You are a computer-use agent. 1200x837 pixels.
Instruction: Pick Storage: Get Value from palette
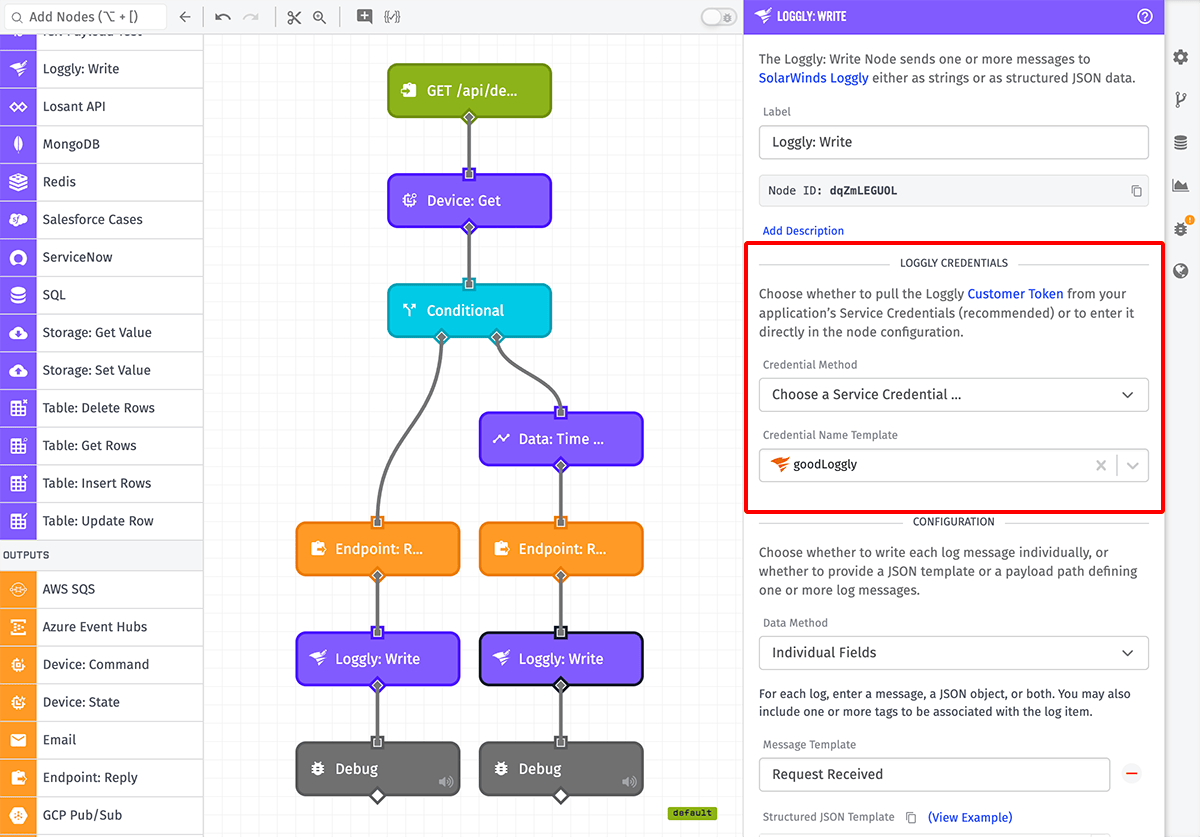click(x=101, y=333)
